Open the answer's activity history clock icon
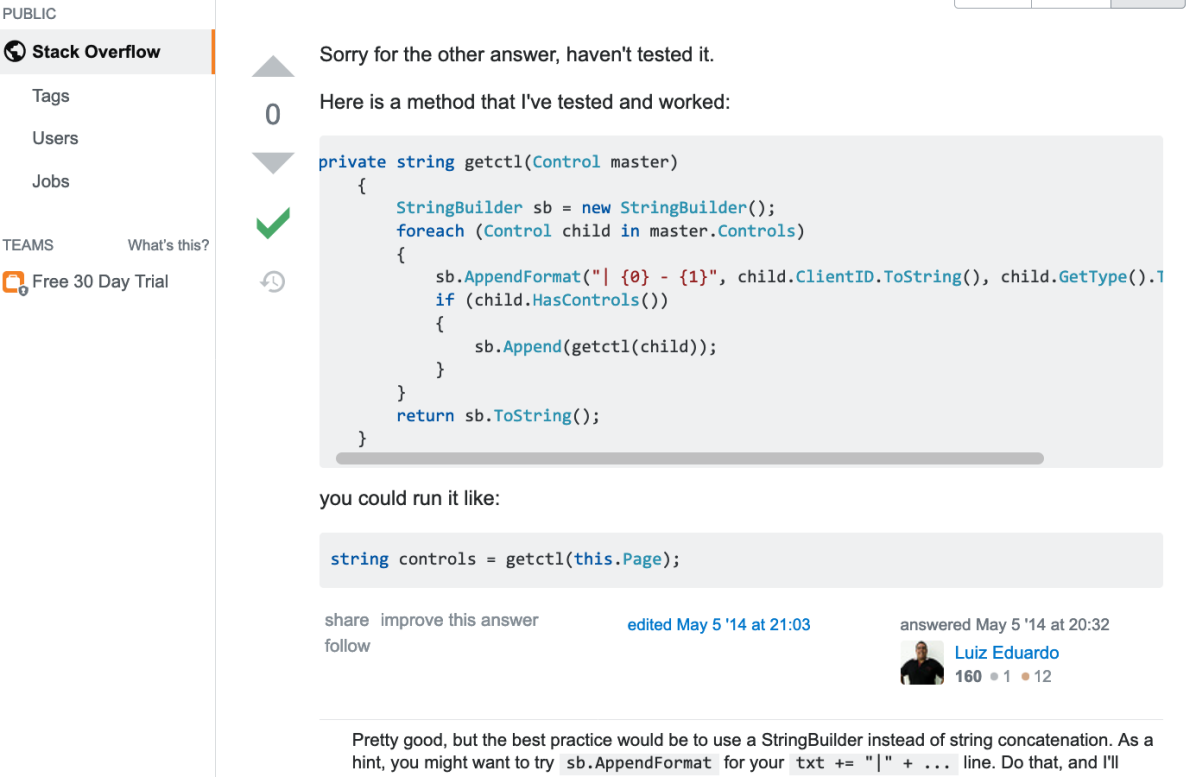 273,282
